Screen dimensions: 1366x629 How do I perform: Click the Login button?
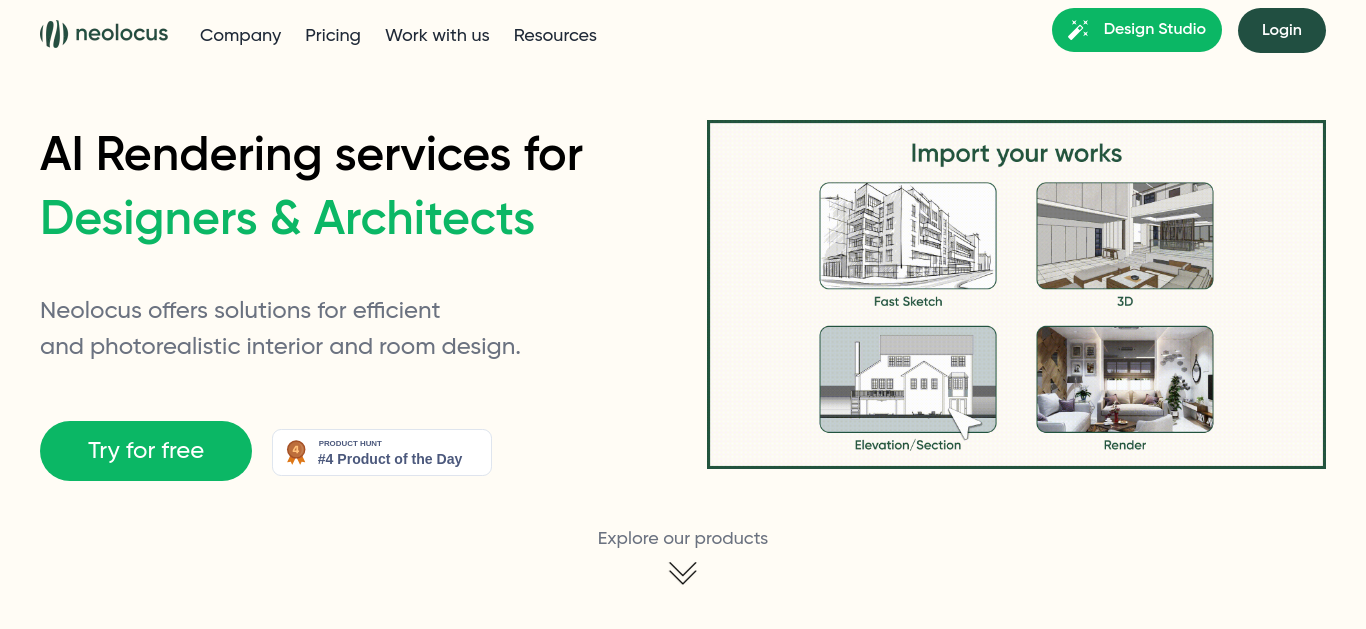1282,30
